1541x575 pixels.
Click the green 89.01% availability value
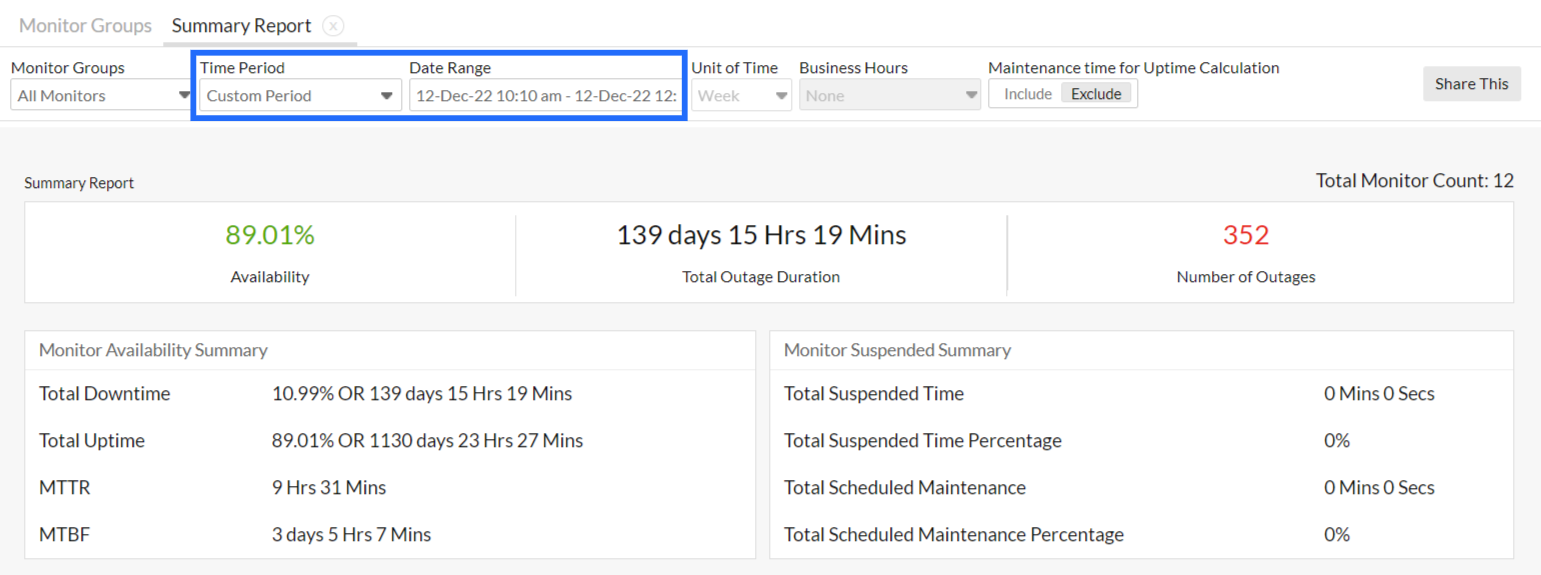(x=270, y=235)
